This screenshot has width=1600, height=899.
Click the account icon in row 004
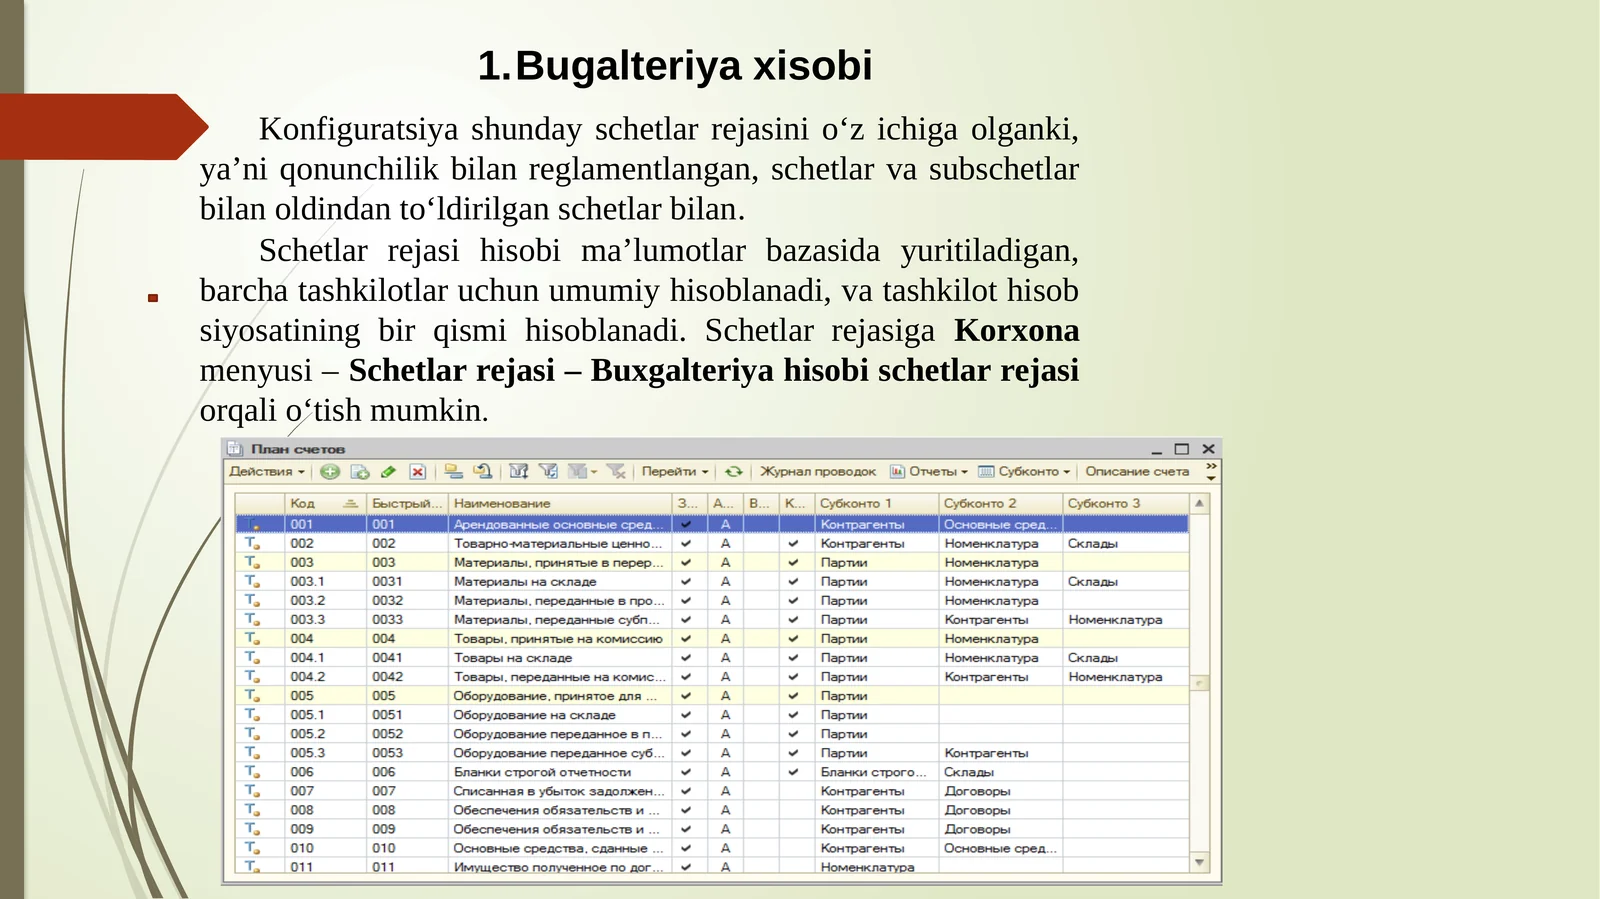[x=252, y=638]
